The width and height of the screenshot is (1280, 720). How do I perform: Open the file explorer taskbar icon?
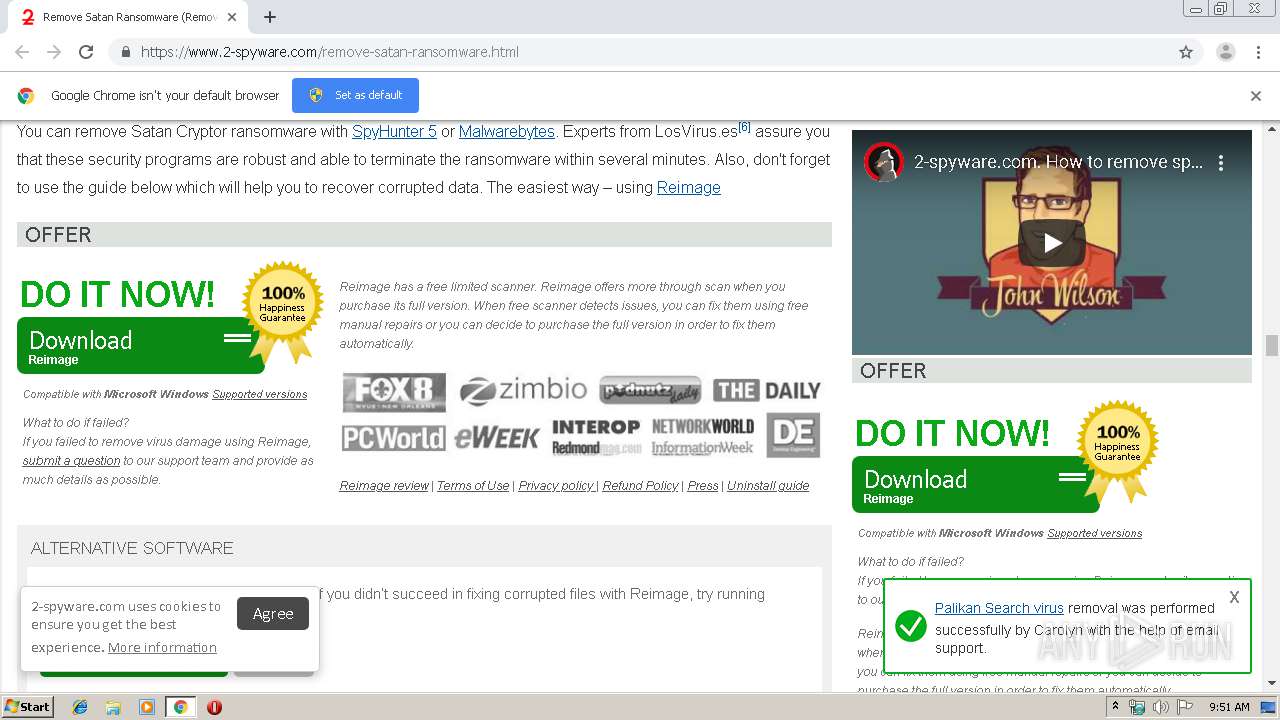pos(113,707)
